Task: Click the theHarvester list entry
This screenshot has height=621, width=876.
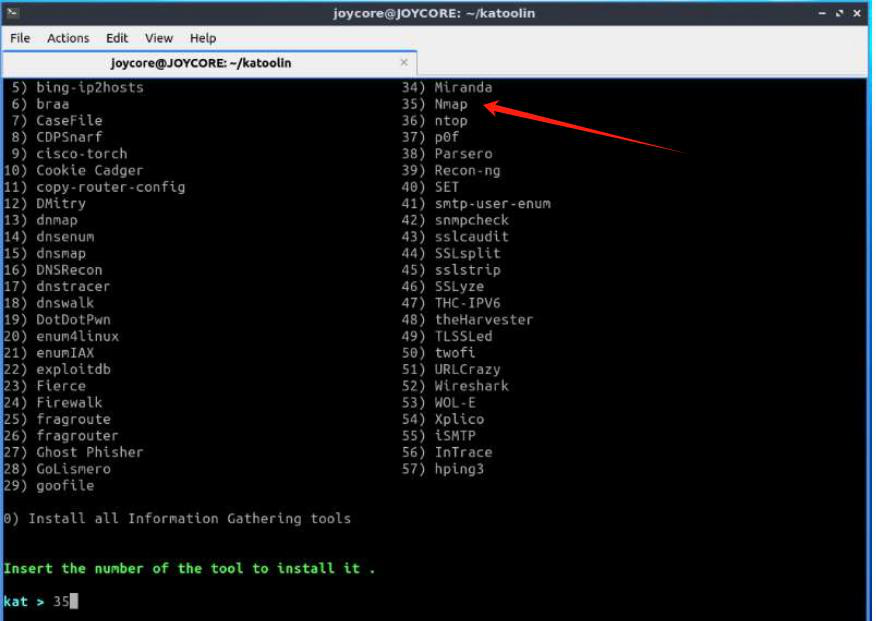Action: pyautogui.click(x=483, y=320)
